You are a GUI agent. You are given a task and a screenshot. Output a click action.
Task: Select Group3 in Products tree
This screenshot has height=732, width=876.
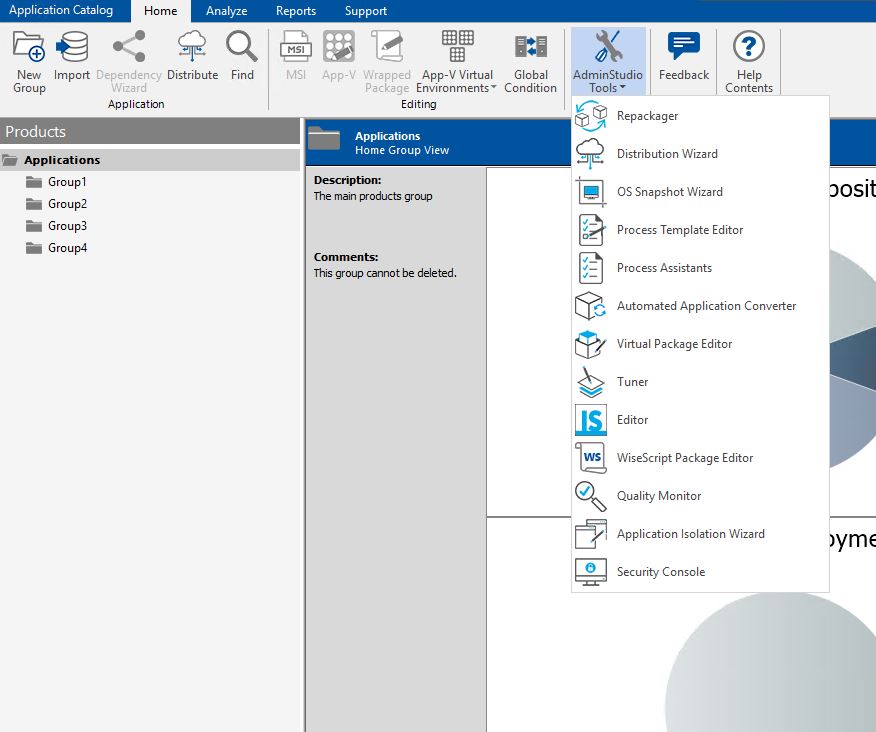[67, 226]
